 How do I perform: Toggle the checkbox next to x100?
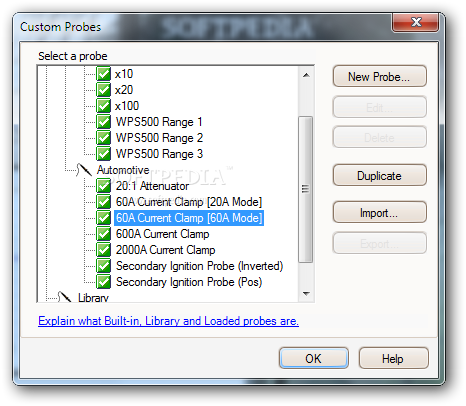(x=103, y=106)
